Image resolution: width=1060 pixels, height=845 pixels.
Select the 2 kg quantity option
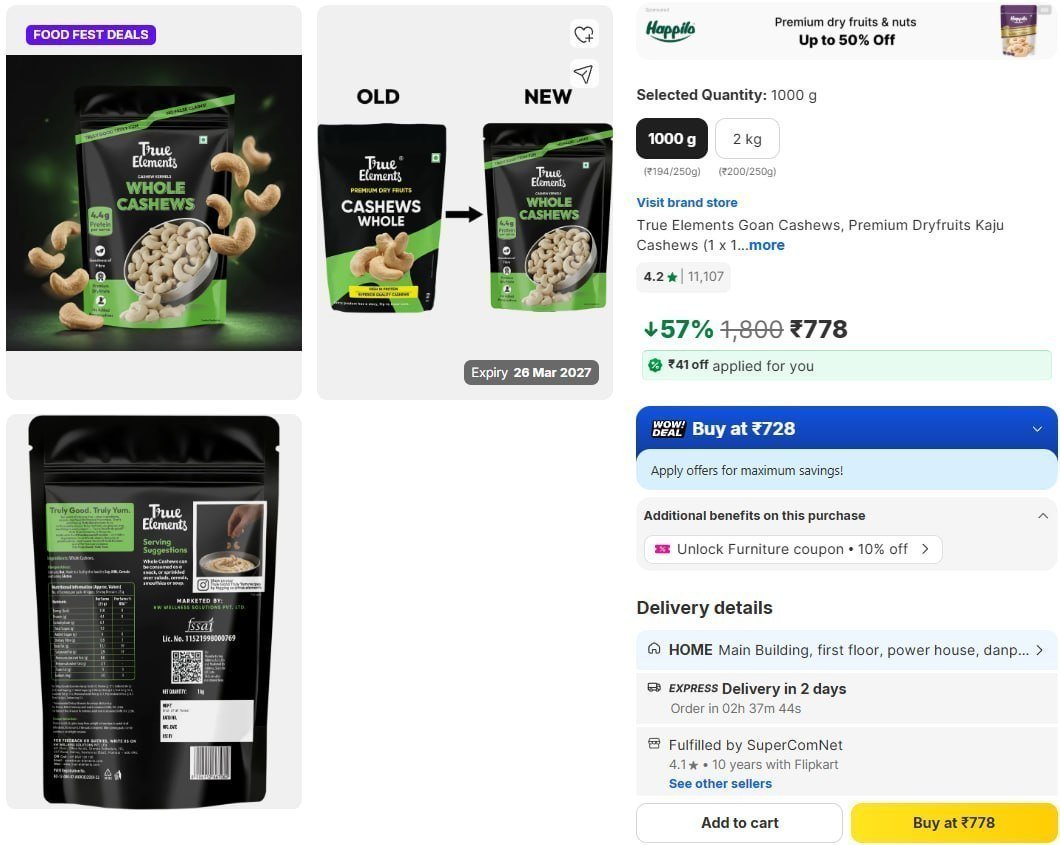(747, 139)
